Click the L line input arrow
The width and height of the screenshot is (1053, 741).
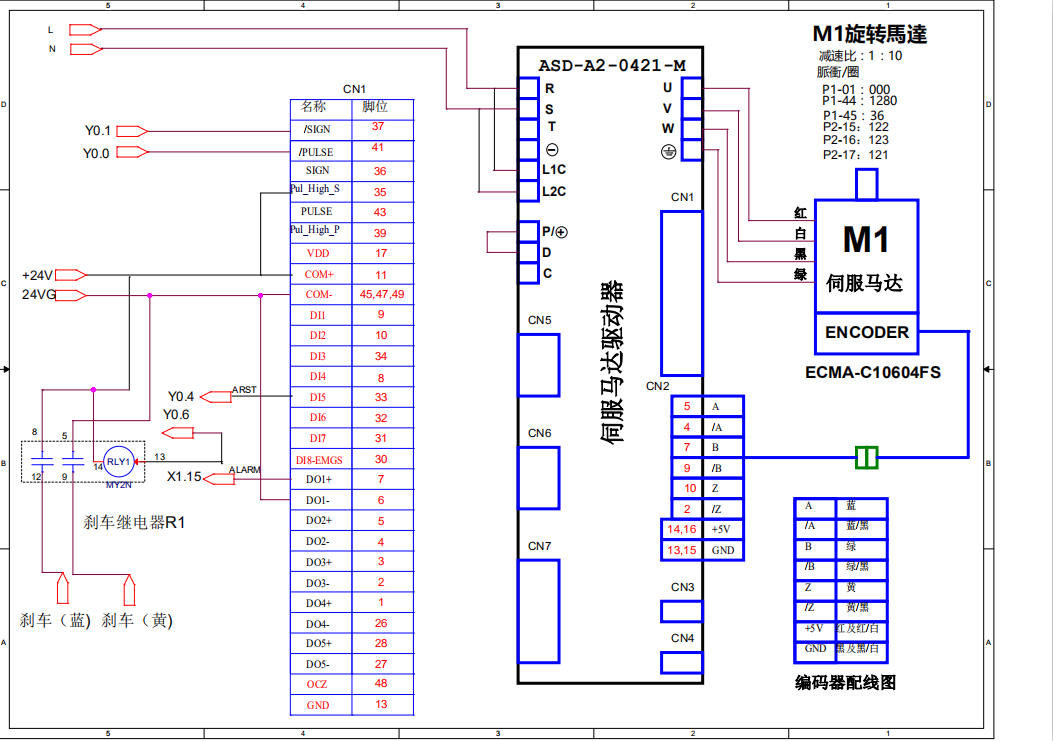tap(85, 30)
